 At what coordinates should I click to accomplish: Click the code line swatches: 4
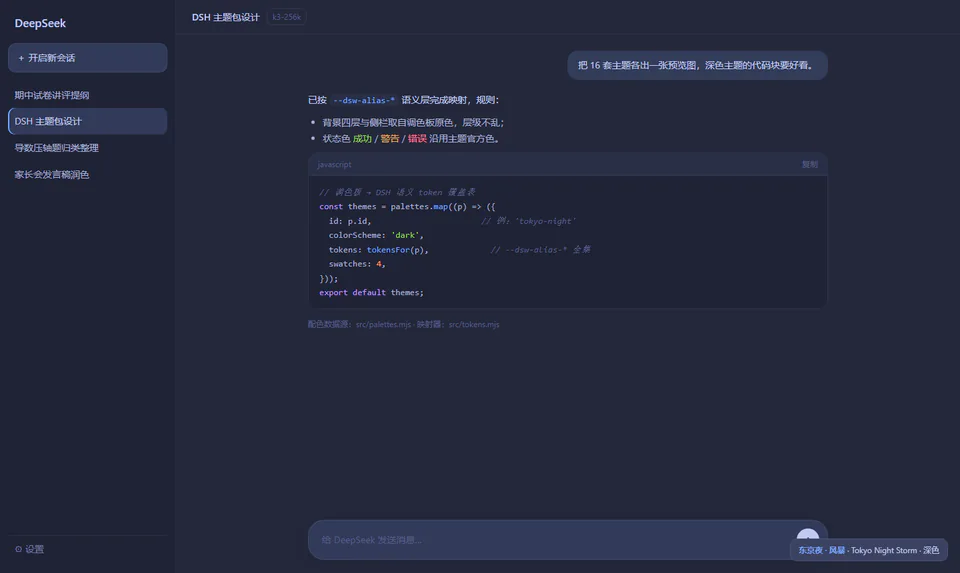coord(357,264)
